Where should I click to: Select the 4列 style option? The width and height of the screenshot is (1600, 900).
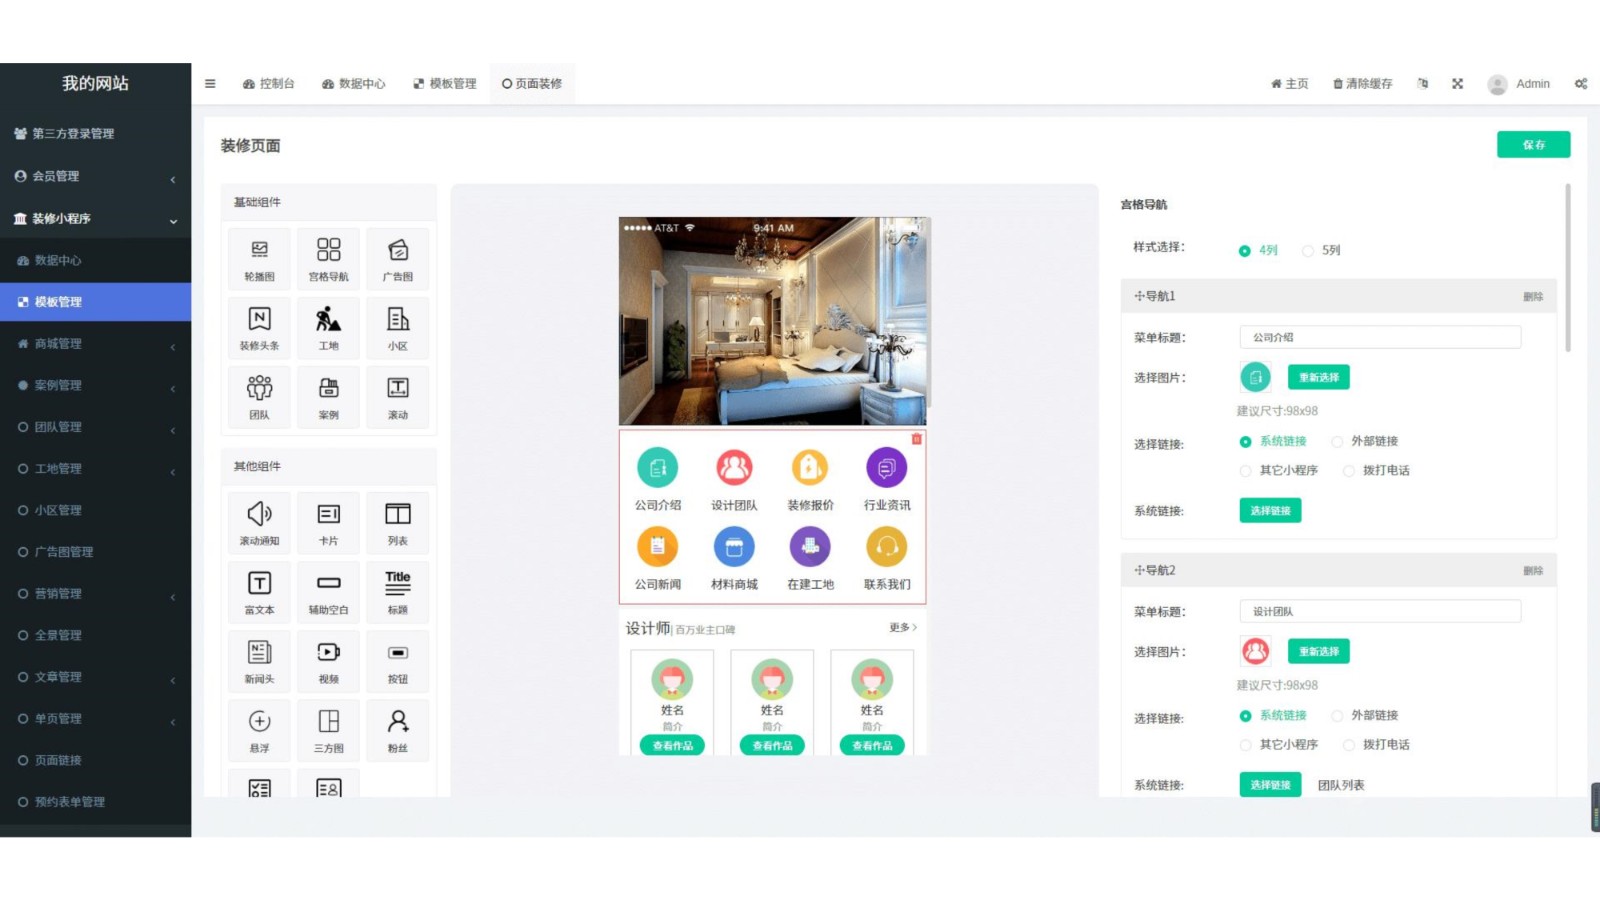coord(1258,251)
